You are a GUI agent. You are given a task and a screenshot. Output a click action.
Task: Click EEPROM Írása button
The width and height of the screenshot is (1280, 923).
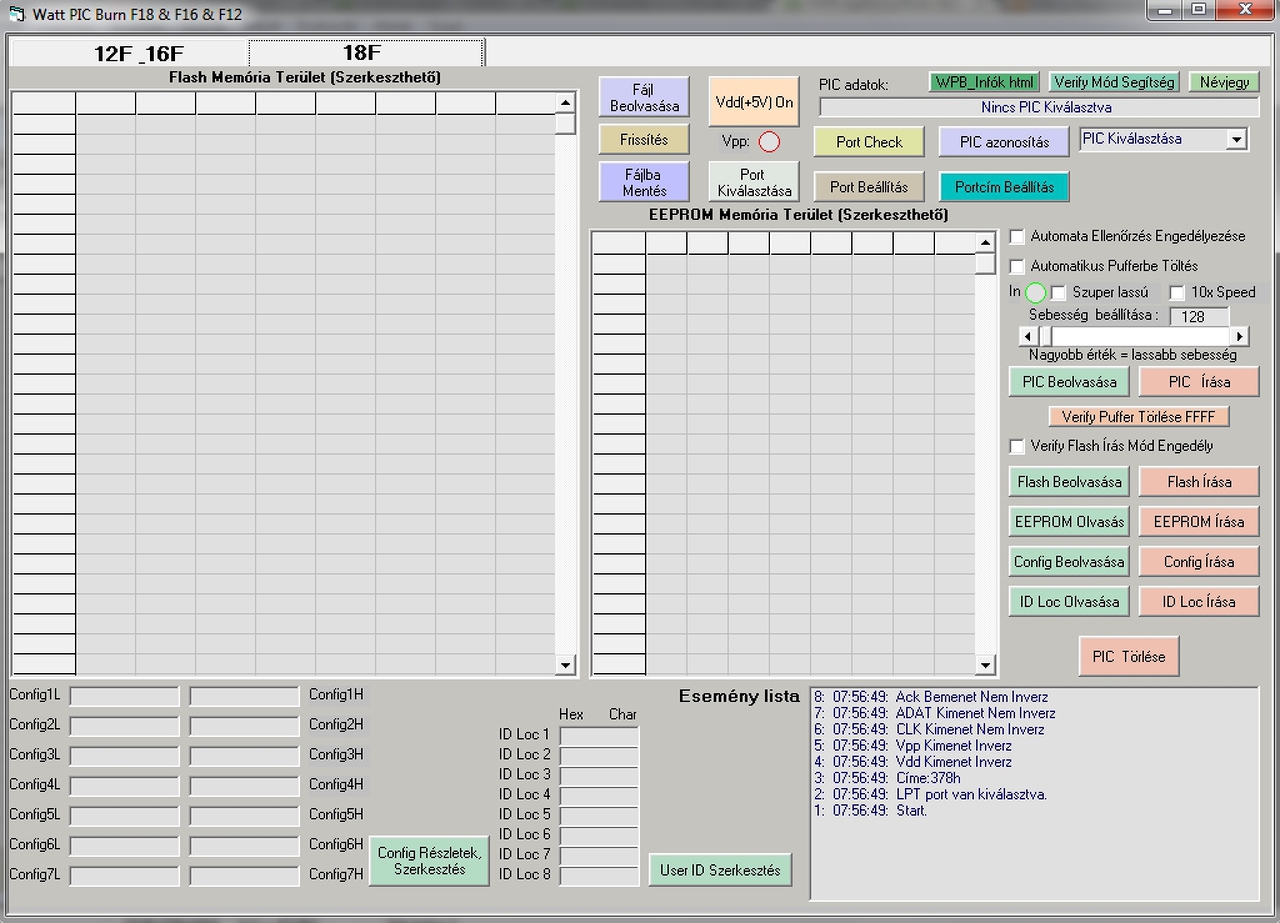pyautogui.click(x=1199, y=522)
